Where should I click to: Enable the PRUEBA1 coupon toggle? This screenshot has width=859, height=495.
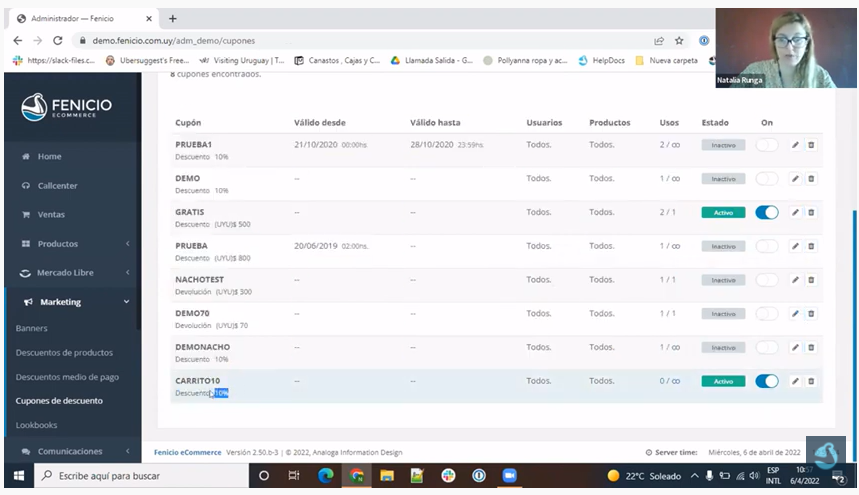[766, 145]
